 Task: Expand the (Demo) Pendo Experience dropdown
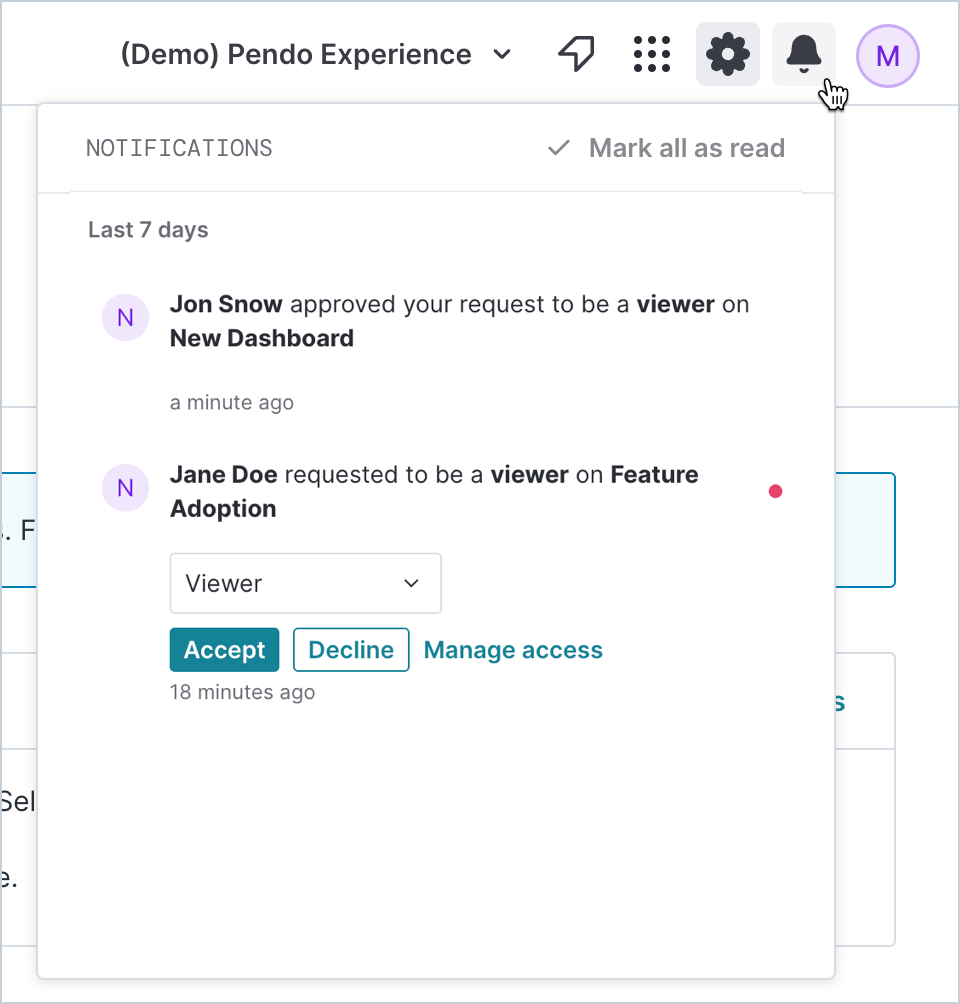pyautogui.click(x=316, y=54)
